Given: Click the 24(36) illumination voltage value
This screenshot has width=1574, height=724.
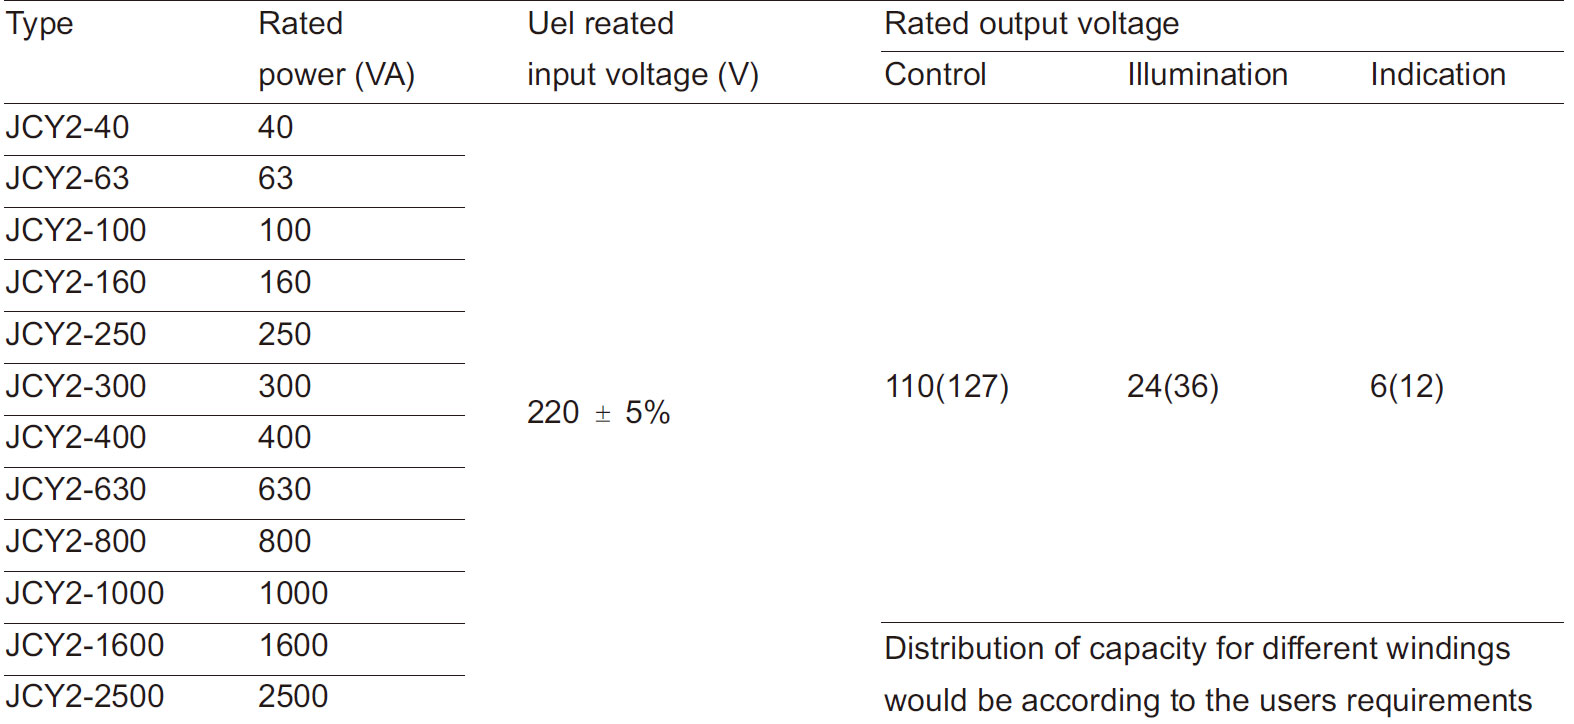Looking at the screenshot, I should point(1172,387).
